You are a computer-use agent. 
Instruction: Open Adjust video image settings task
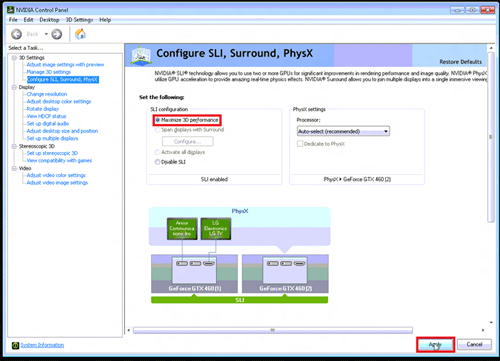click(x=57, y=183)
